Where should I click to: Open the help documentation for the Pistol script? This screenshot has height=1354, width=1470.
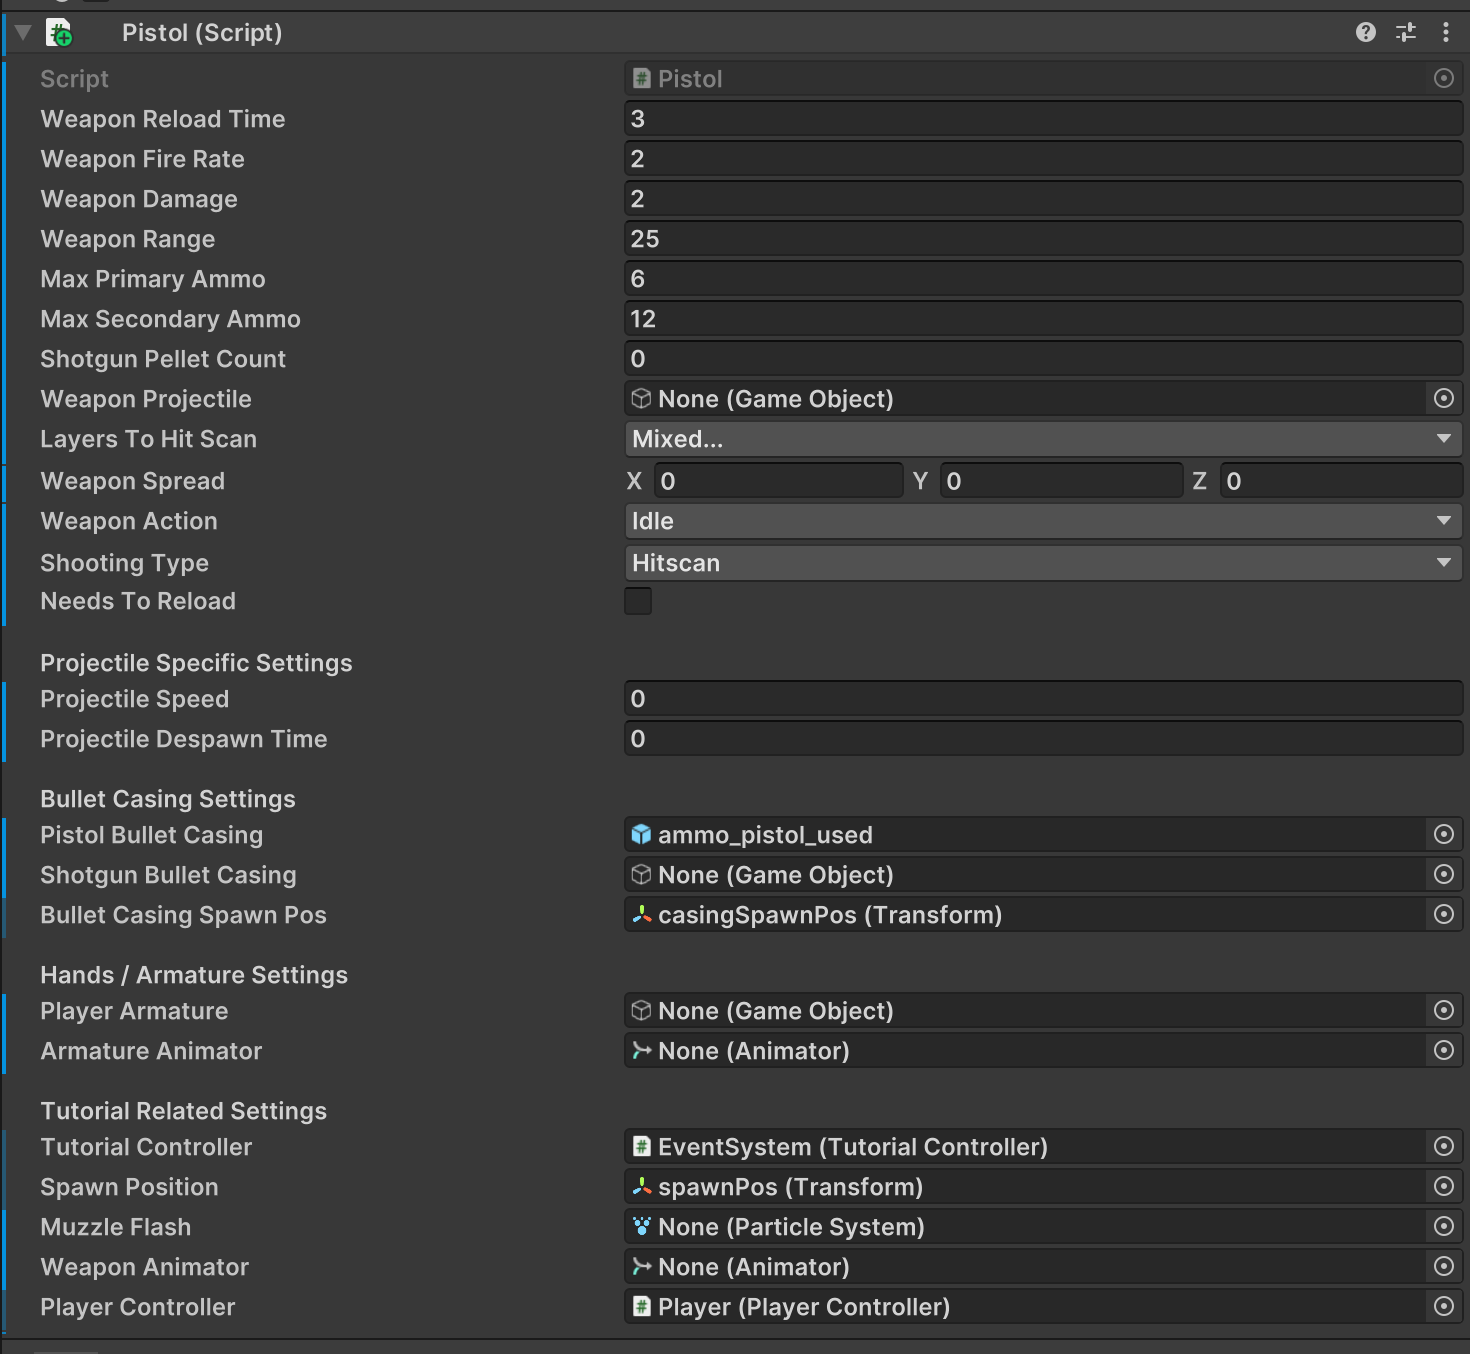pos(1365,32)
